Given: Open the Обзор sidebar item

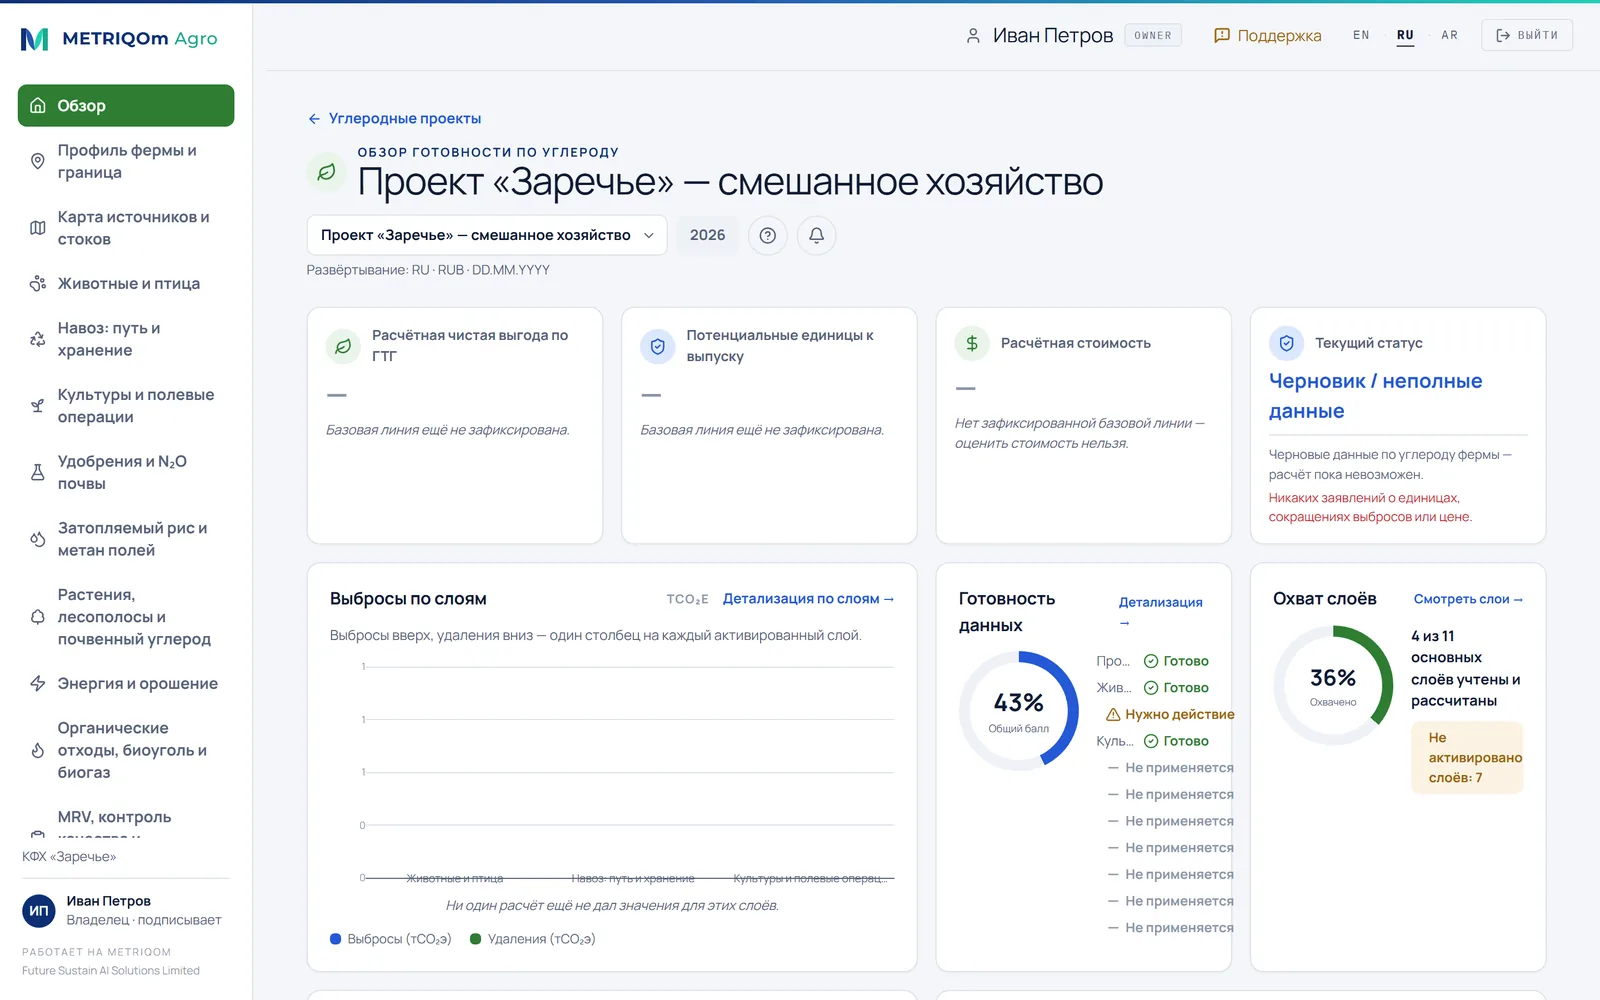Looking at the screenshot, I should pyautogui.click(x=126, y=106).
